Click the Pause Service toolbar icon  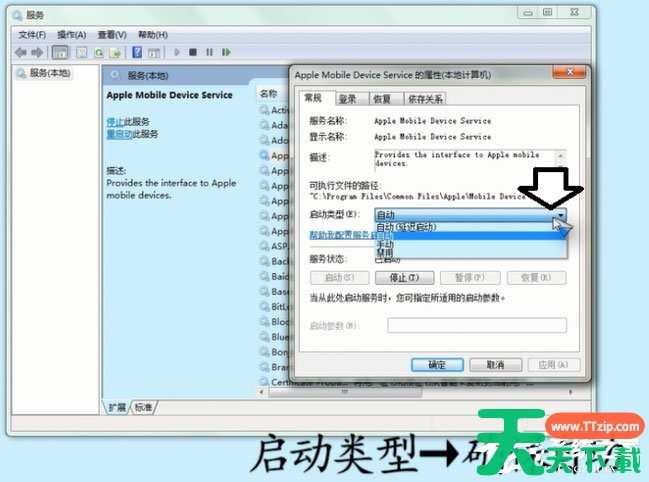pos(209,52)
